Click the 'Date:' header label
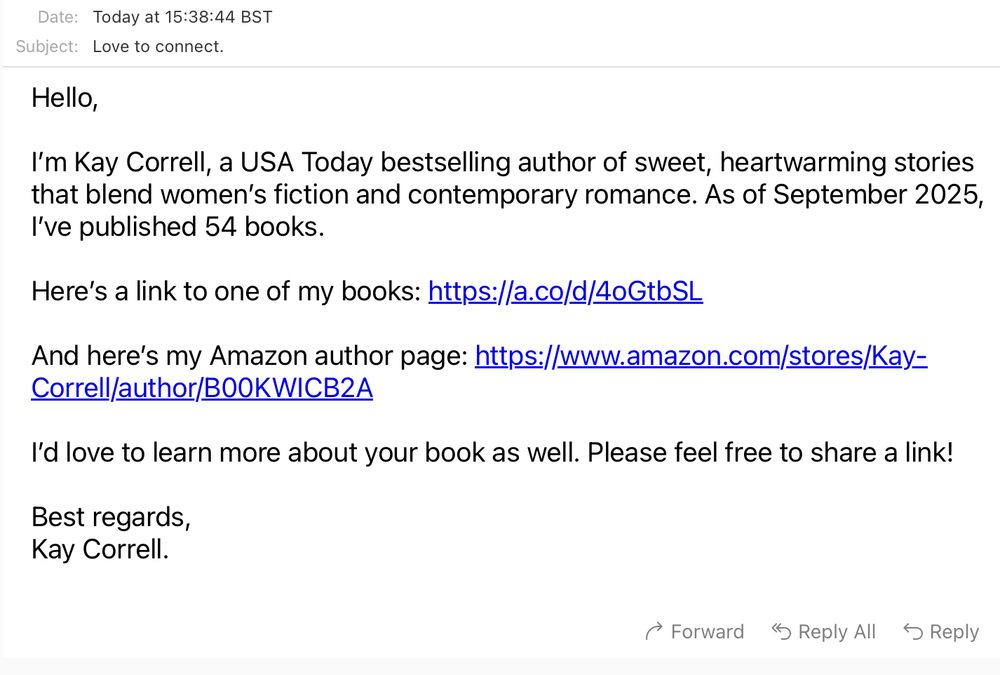Viewport: 1000px width, 675px height. 57,17
